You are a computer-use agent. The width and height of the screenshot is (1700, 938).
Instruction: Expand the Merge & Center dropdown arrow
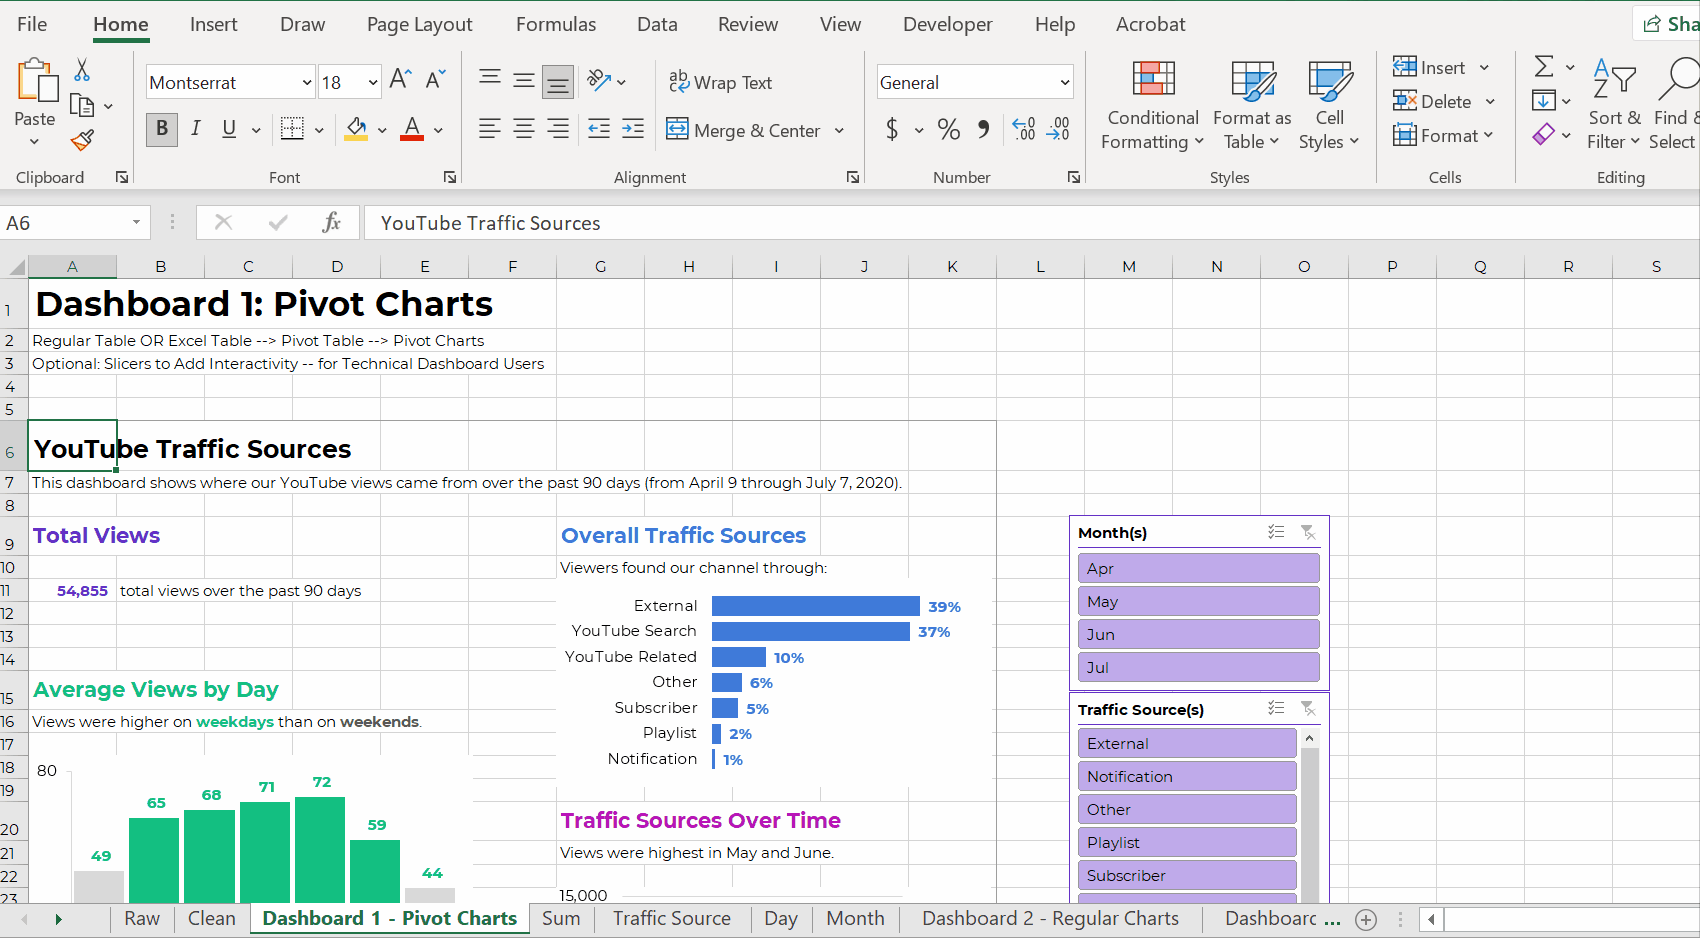[x=839, y=130]
